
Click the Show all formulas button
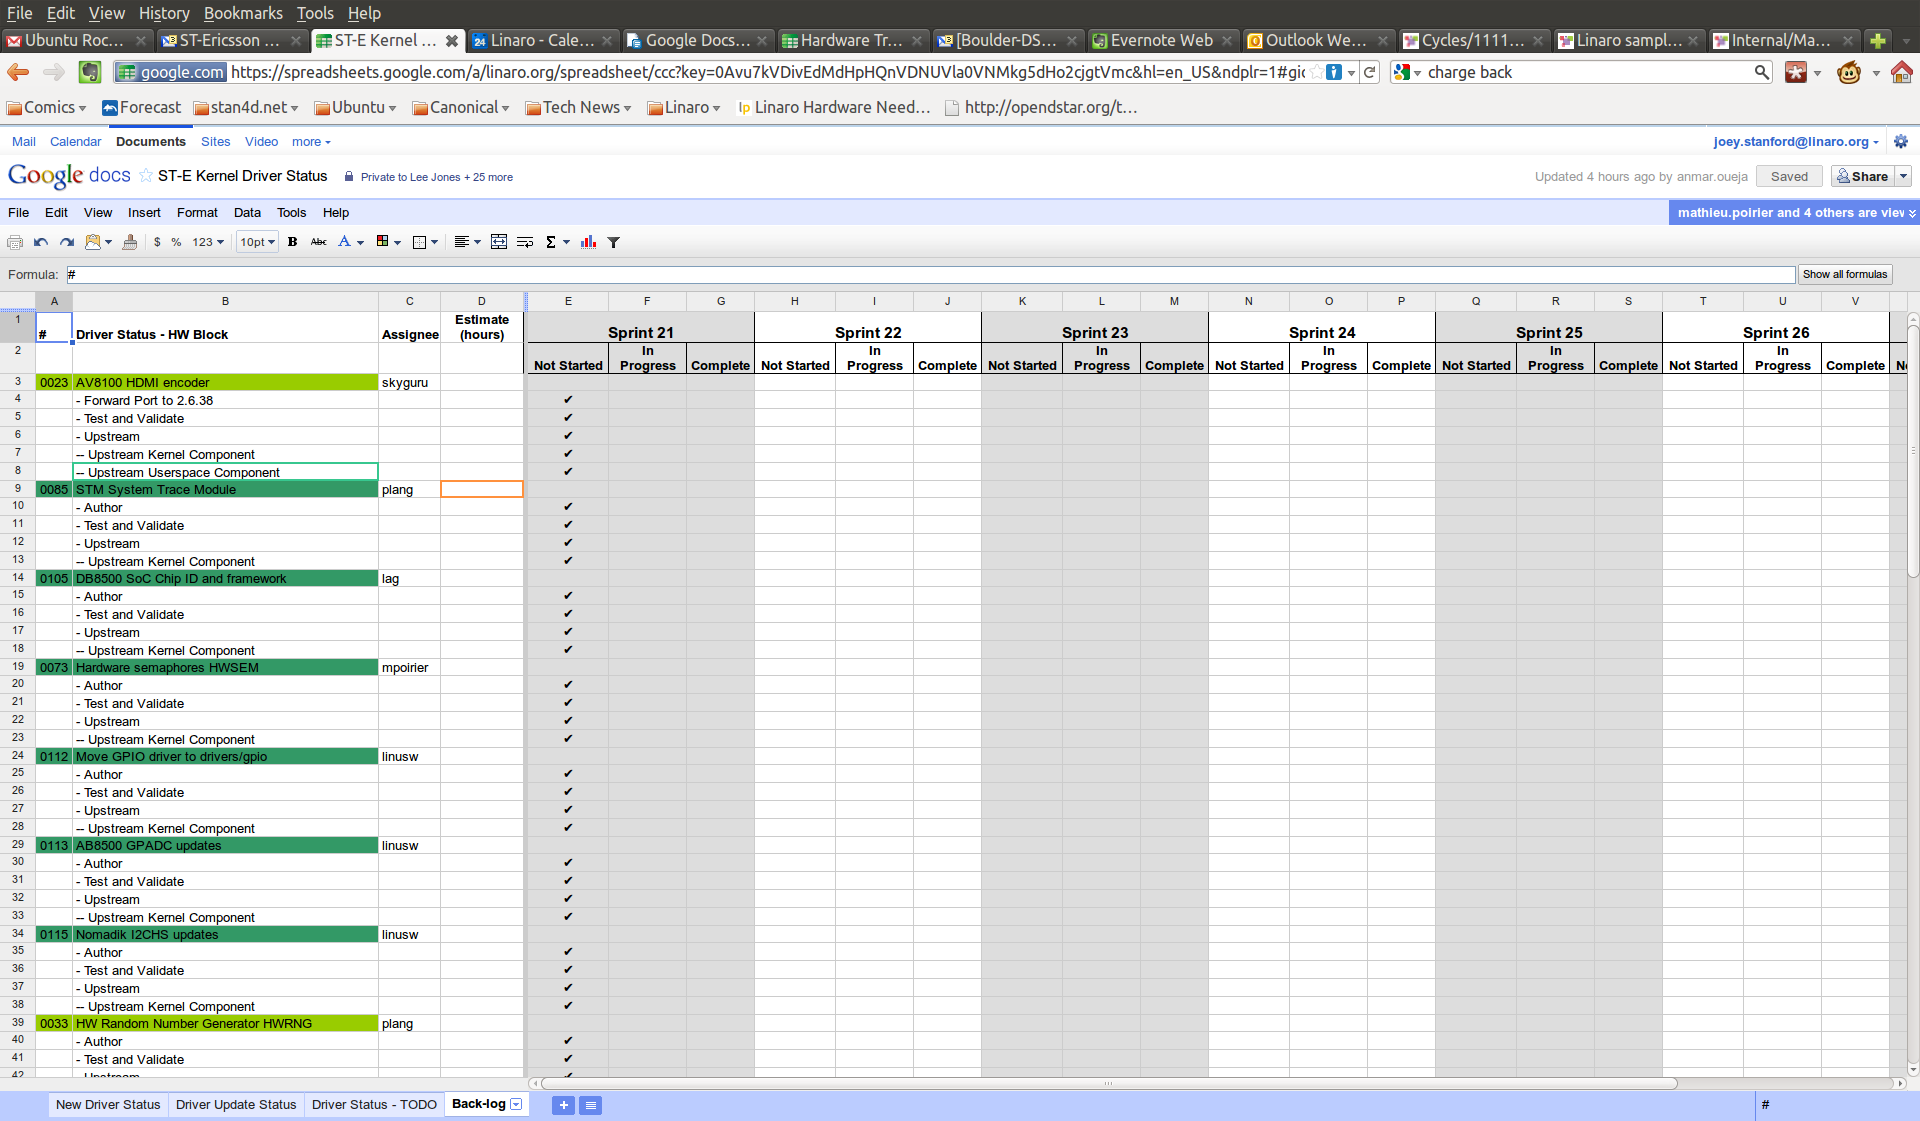point(1844,275)
